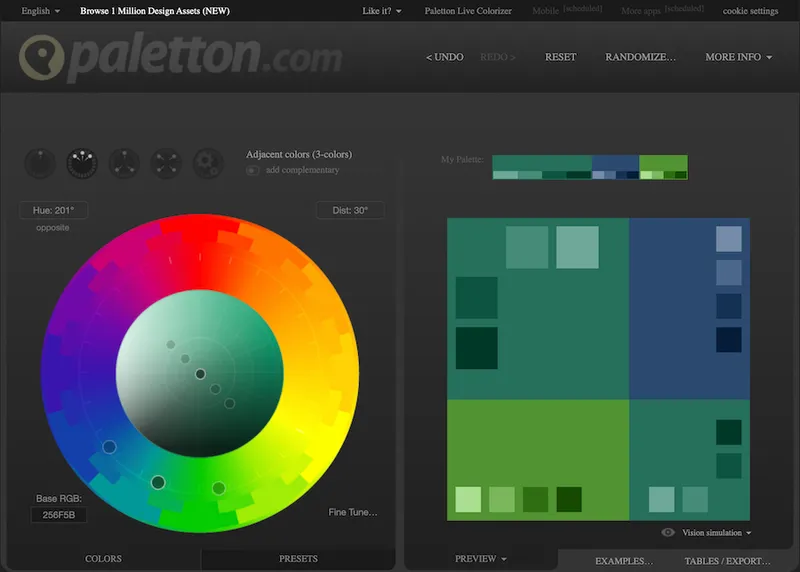
Task: Click the darkest navy swatch in the blue block
Action: point(729,340)
